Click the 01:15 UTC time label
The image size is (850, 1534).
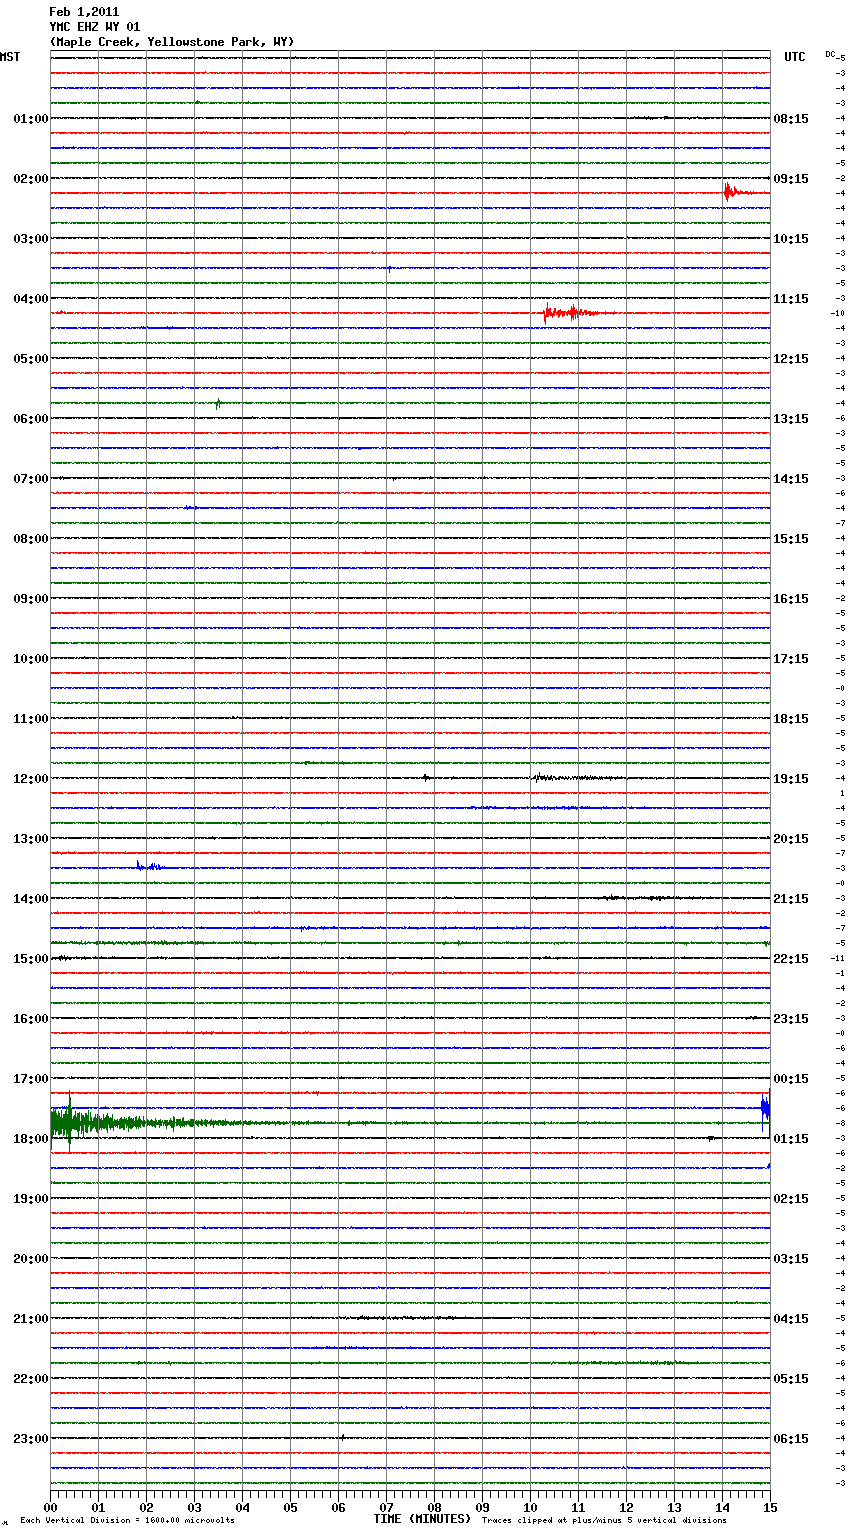tap(791, 1138)
